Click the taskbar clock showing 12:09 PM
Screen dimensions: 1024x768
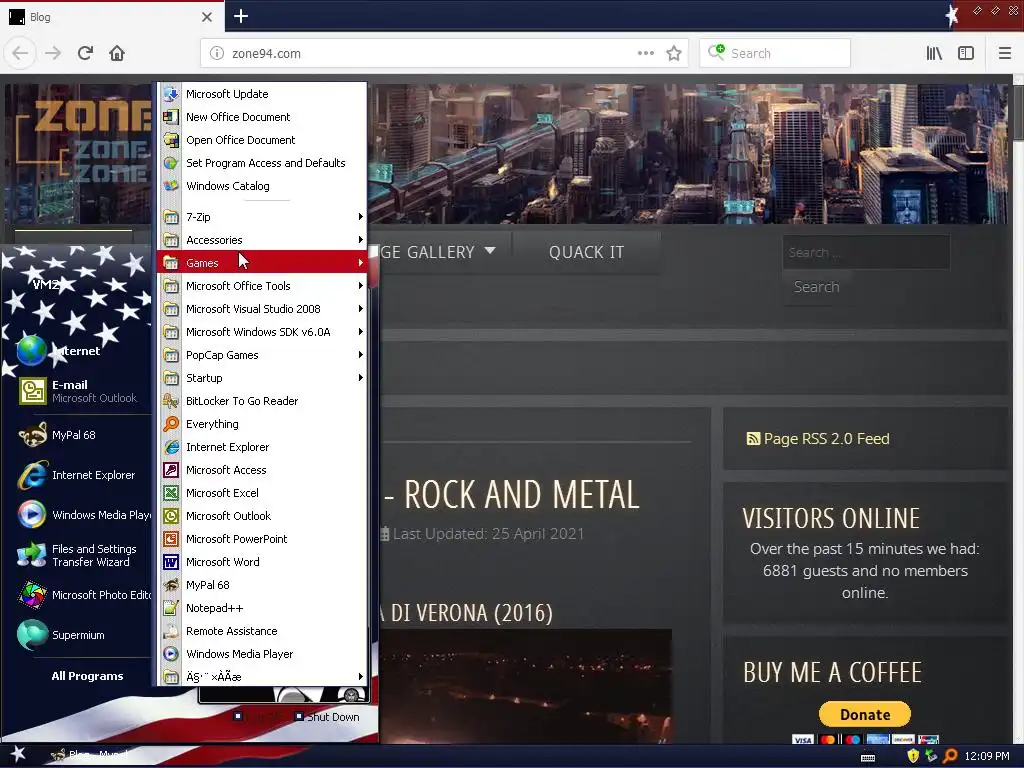coord(987,756)
